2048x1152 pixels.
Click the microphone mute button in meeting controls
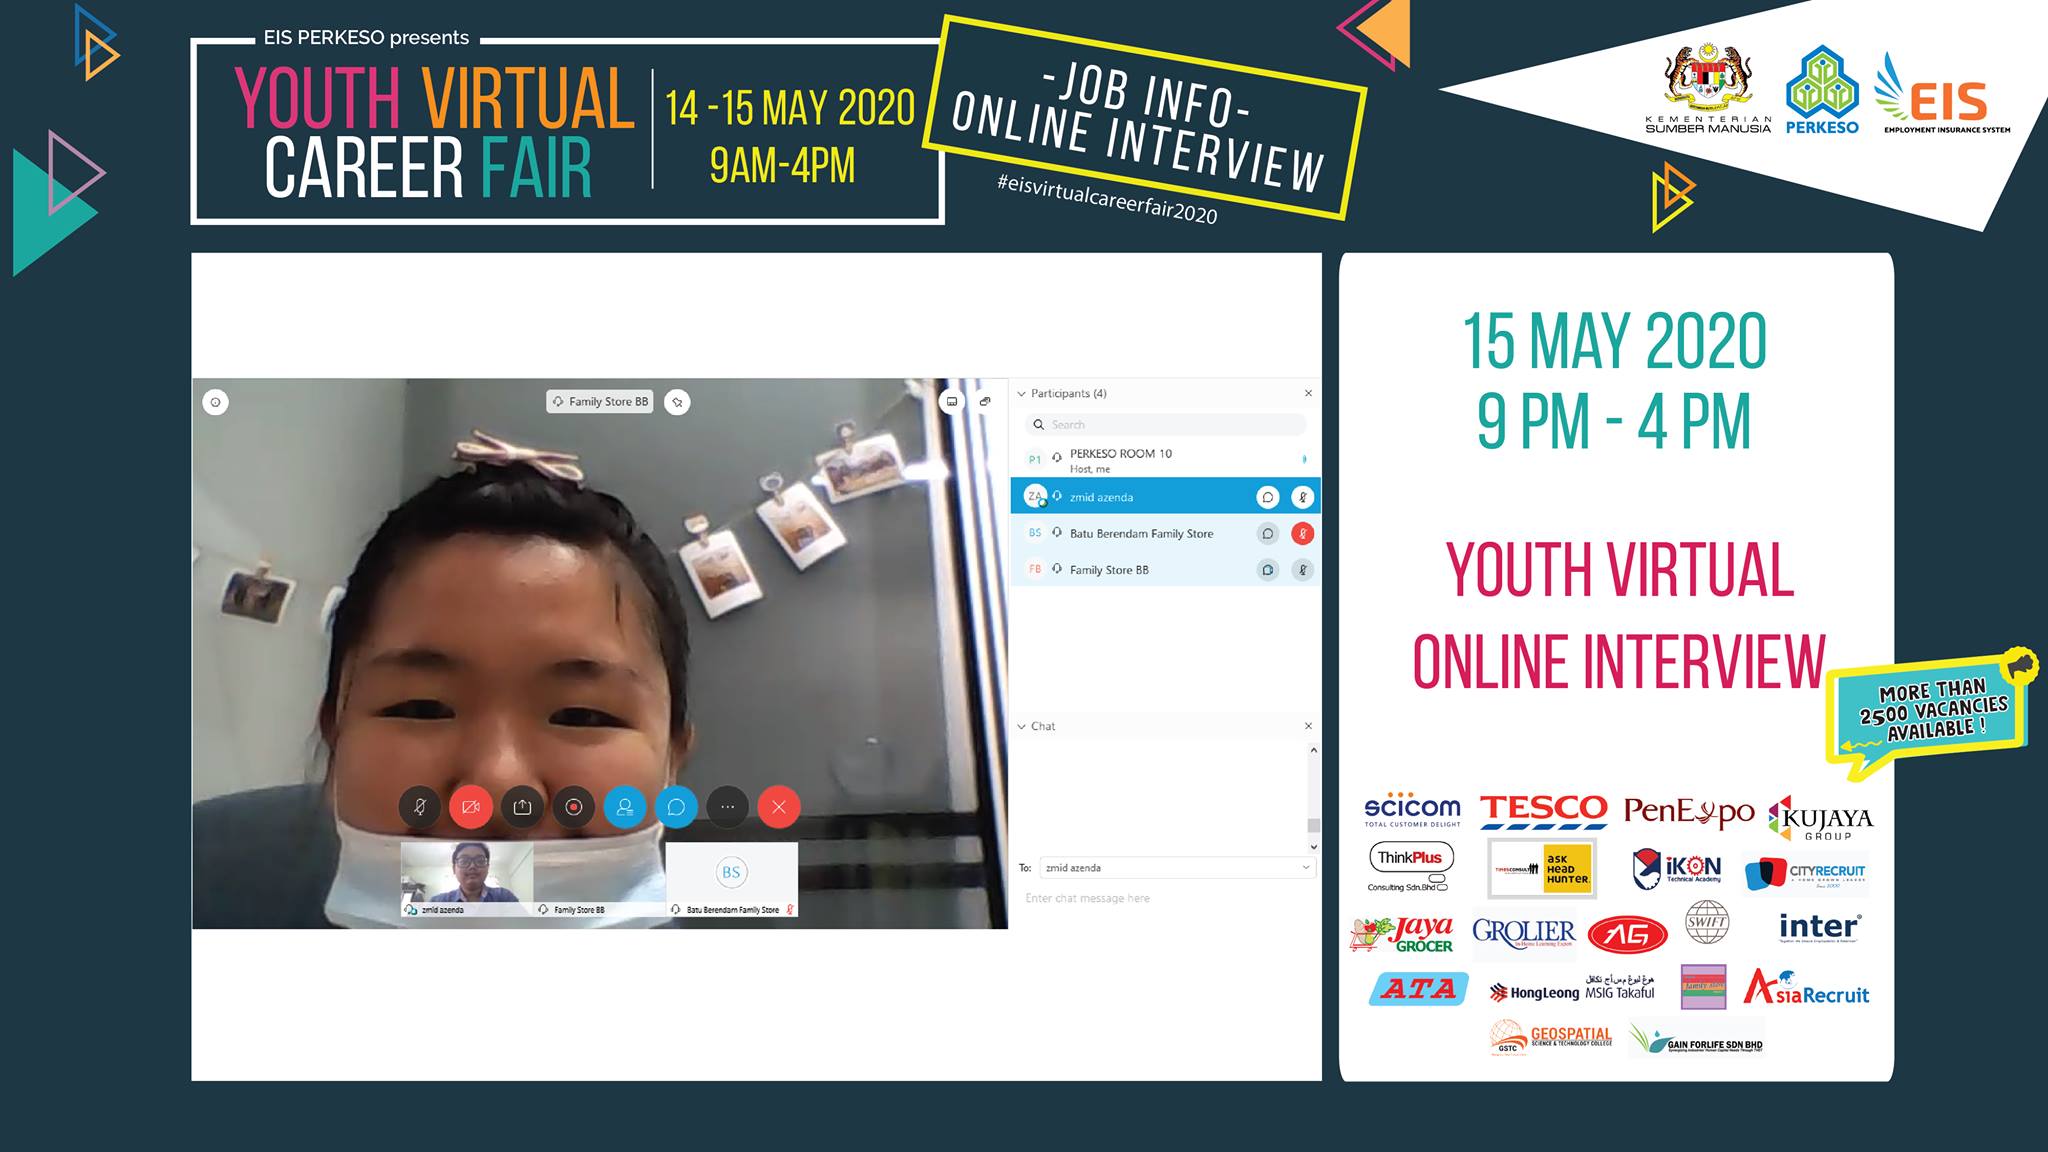tap(420, 807)
